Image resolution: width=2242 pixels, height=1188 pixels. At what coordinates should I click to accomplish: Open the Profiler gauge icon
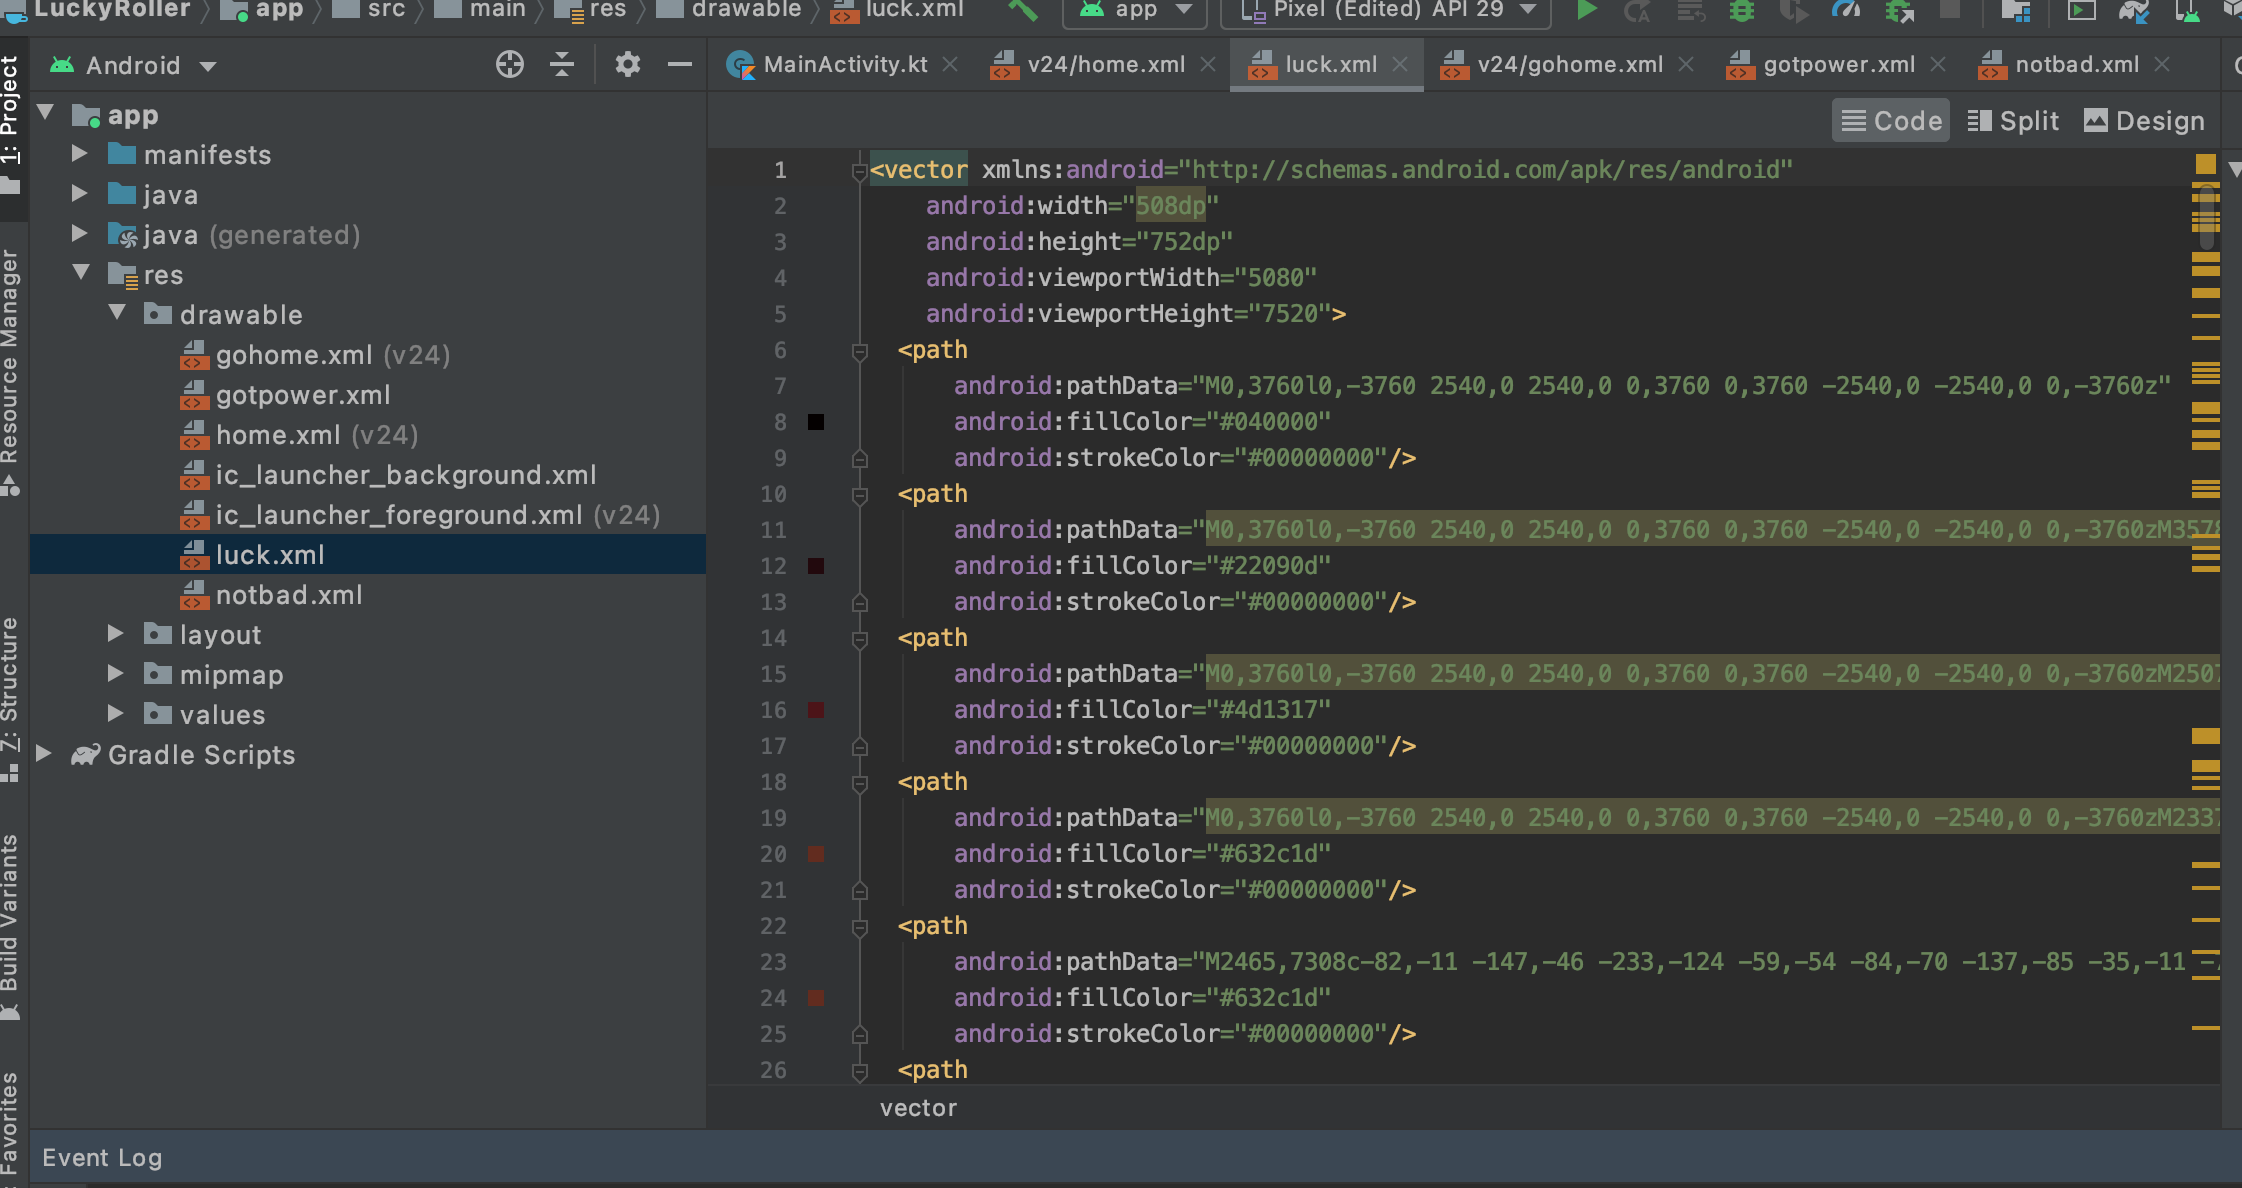pos(1845,10)
